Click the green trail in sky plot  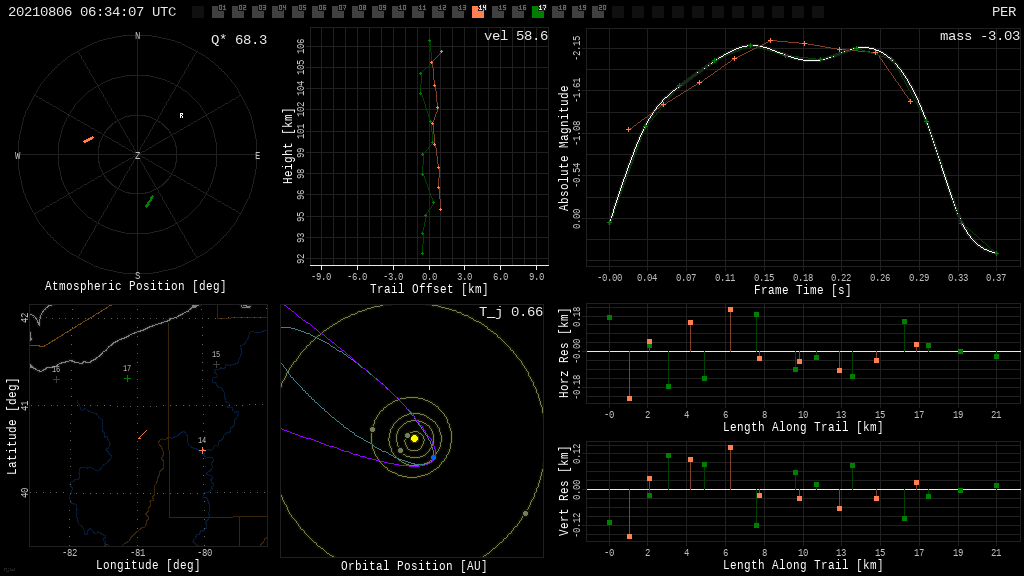pyautogui.click(x=149, y=202)
